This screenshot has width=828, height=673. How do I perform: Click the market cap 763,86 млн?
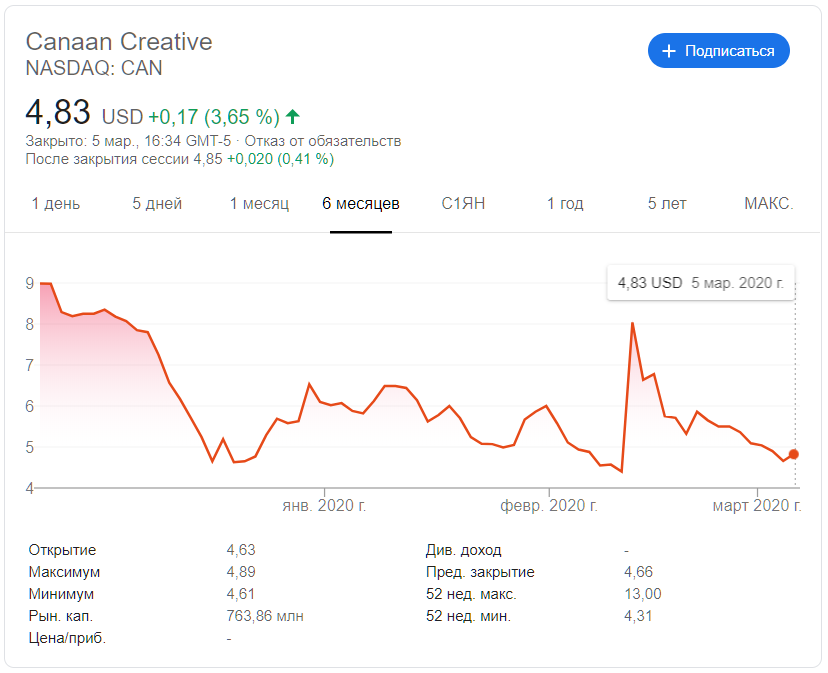tap(265, 616)
